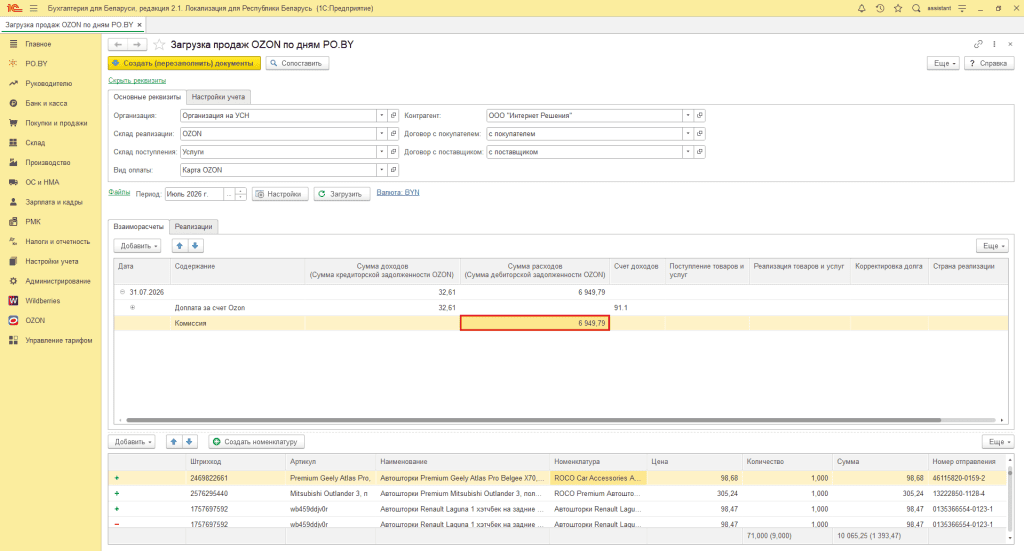Expand Склад реализации dropdown
This screenshot has width=1024, height=551.
(382, 134)
